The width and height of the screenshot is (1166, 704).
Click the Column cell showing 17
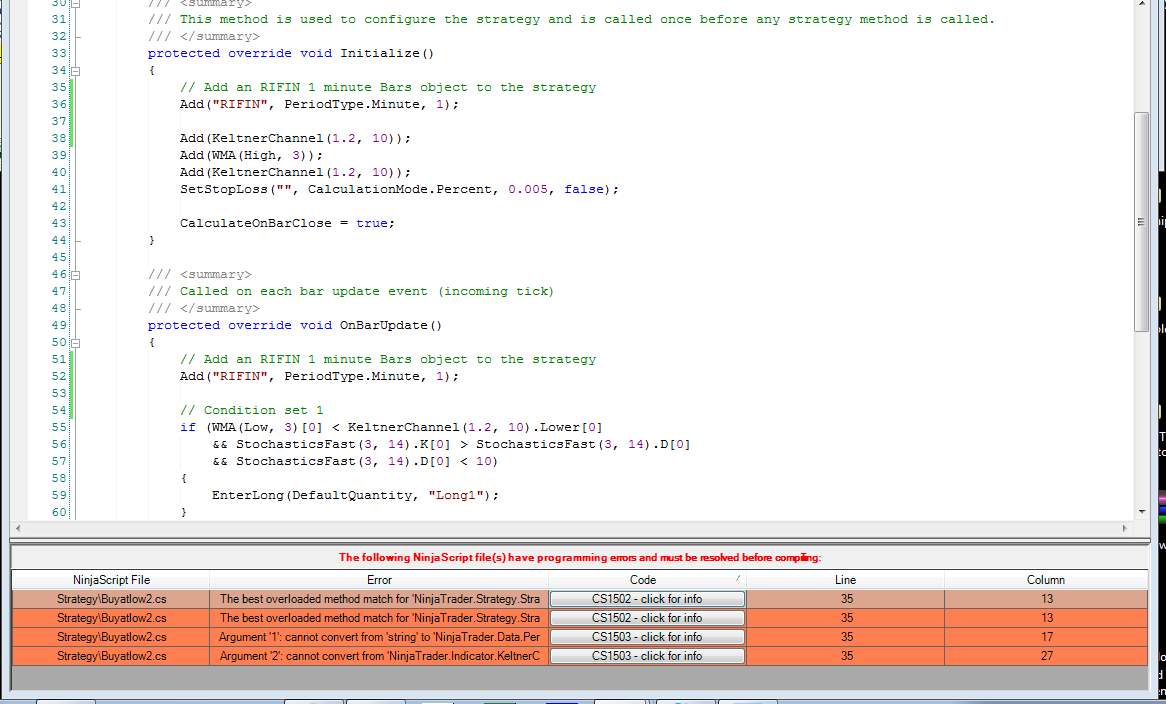pyautogui.click(x=1046, y=637)
